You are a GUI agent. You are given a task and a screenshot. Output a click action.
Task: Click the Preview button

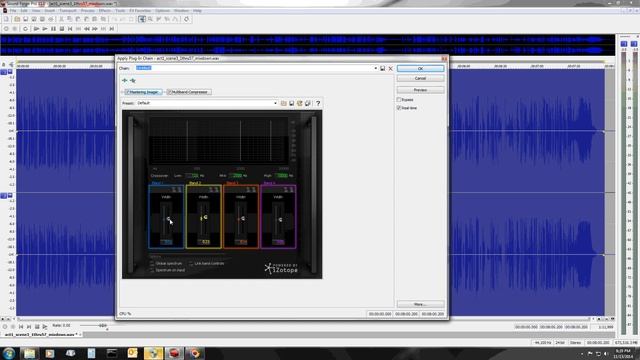pyautogui.click(x=420, y=90)
